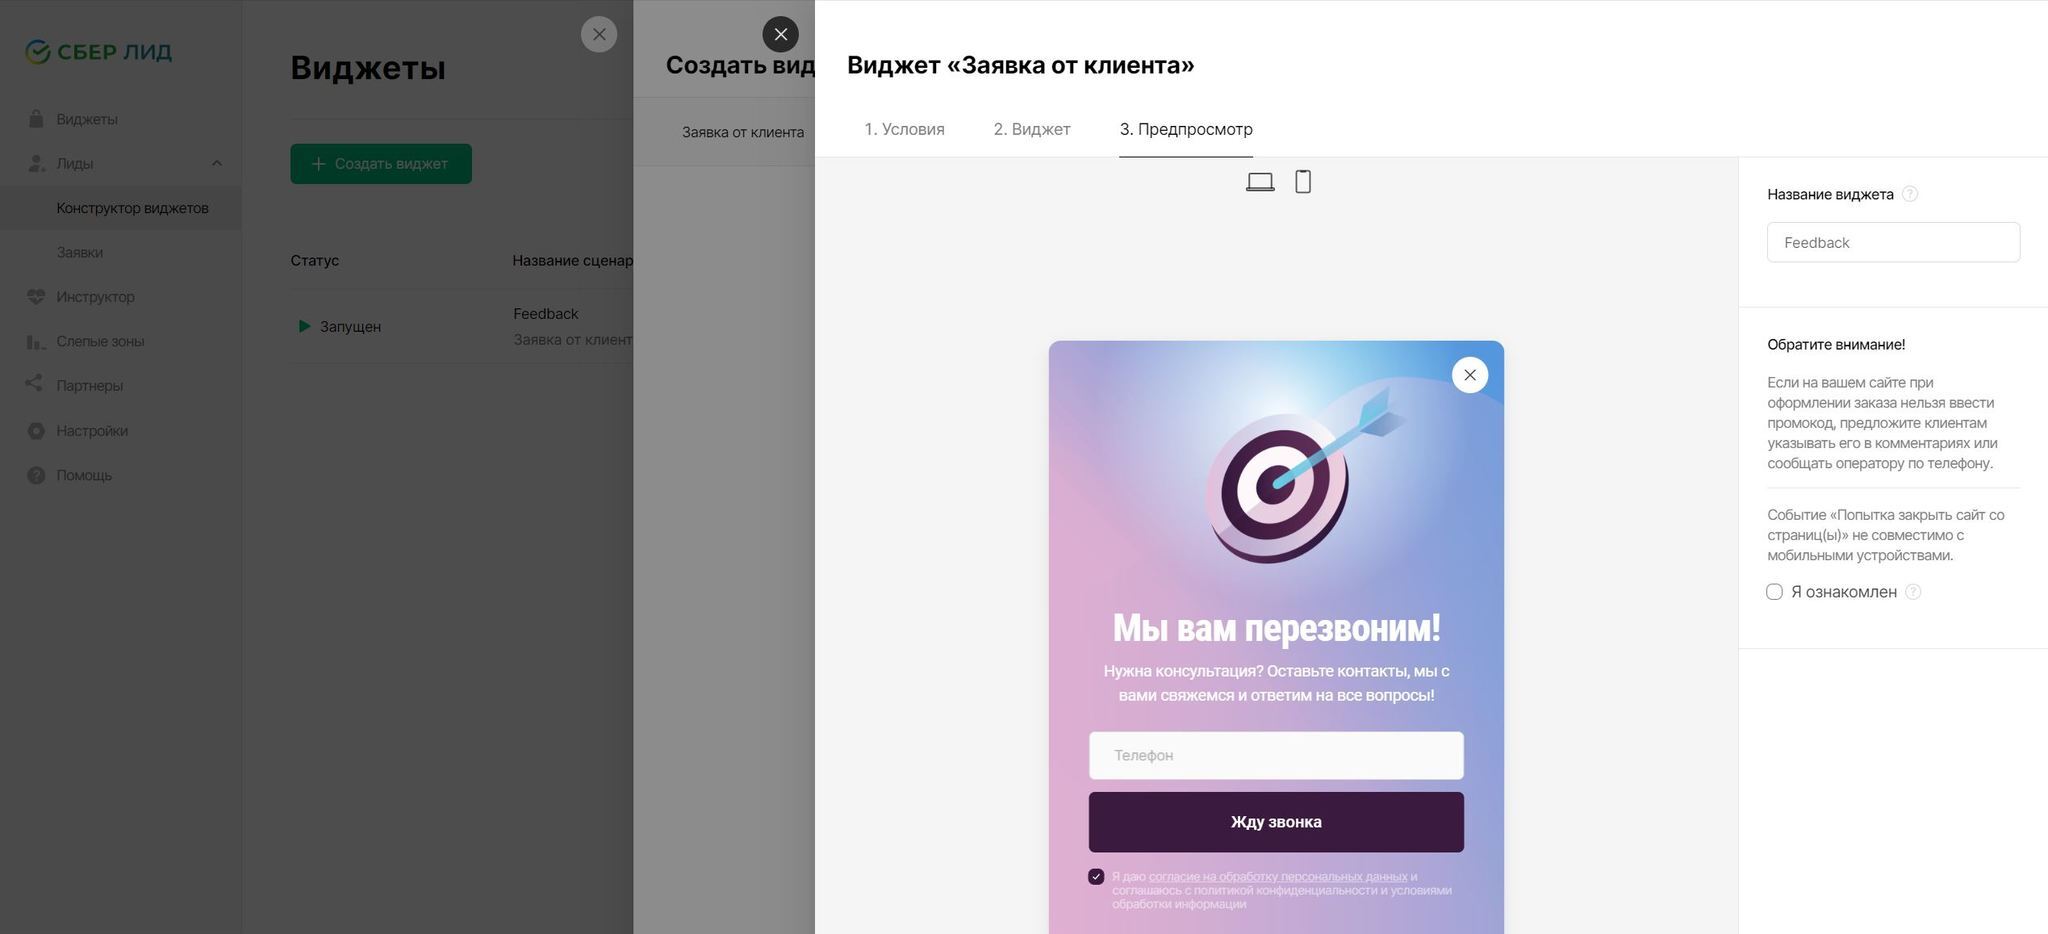Screen dimensions: 2048x934
Task: Click the Создать виджет button
Action: (x=381, y=164)
